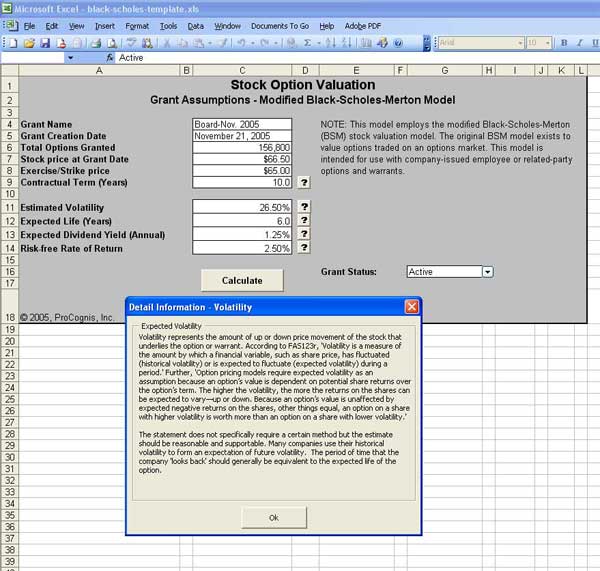The image size is (600, 571).
Task: Open the Research tool icon
Action: (x=147, y=43)
